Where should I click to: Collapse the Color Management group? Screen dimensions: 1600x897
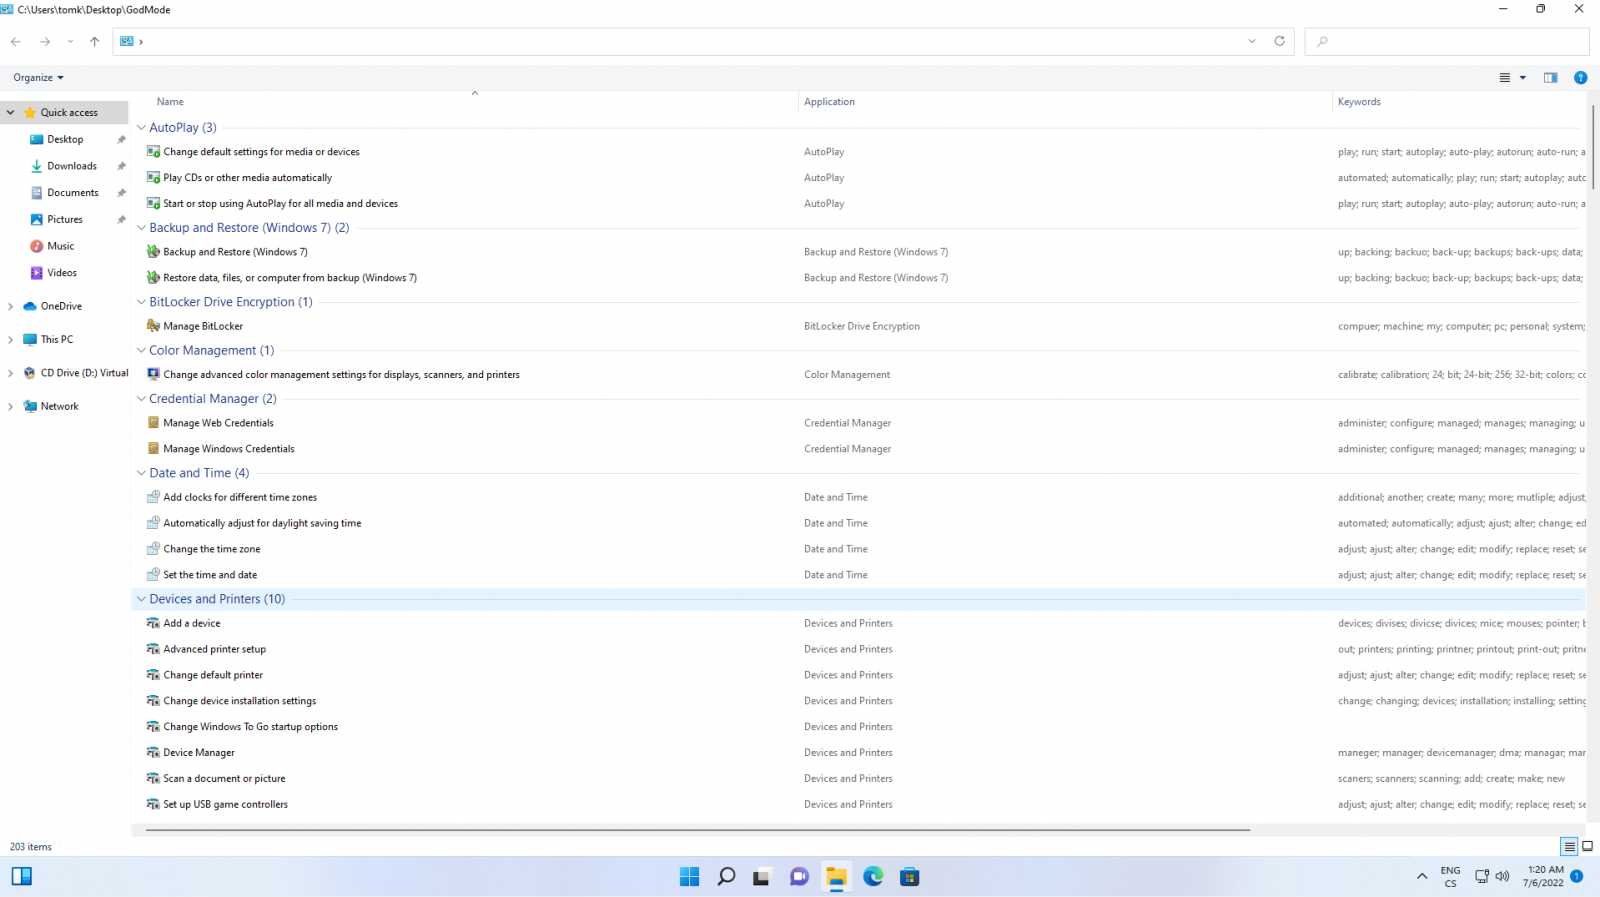[x=141, y=350]
